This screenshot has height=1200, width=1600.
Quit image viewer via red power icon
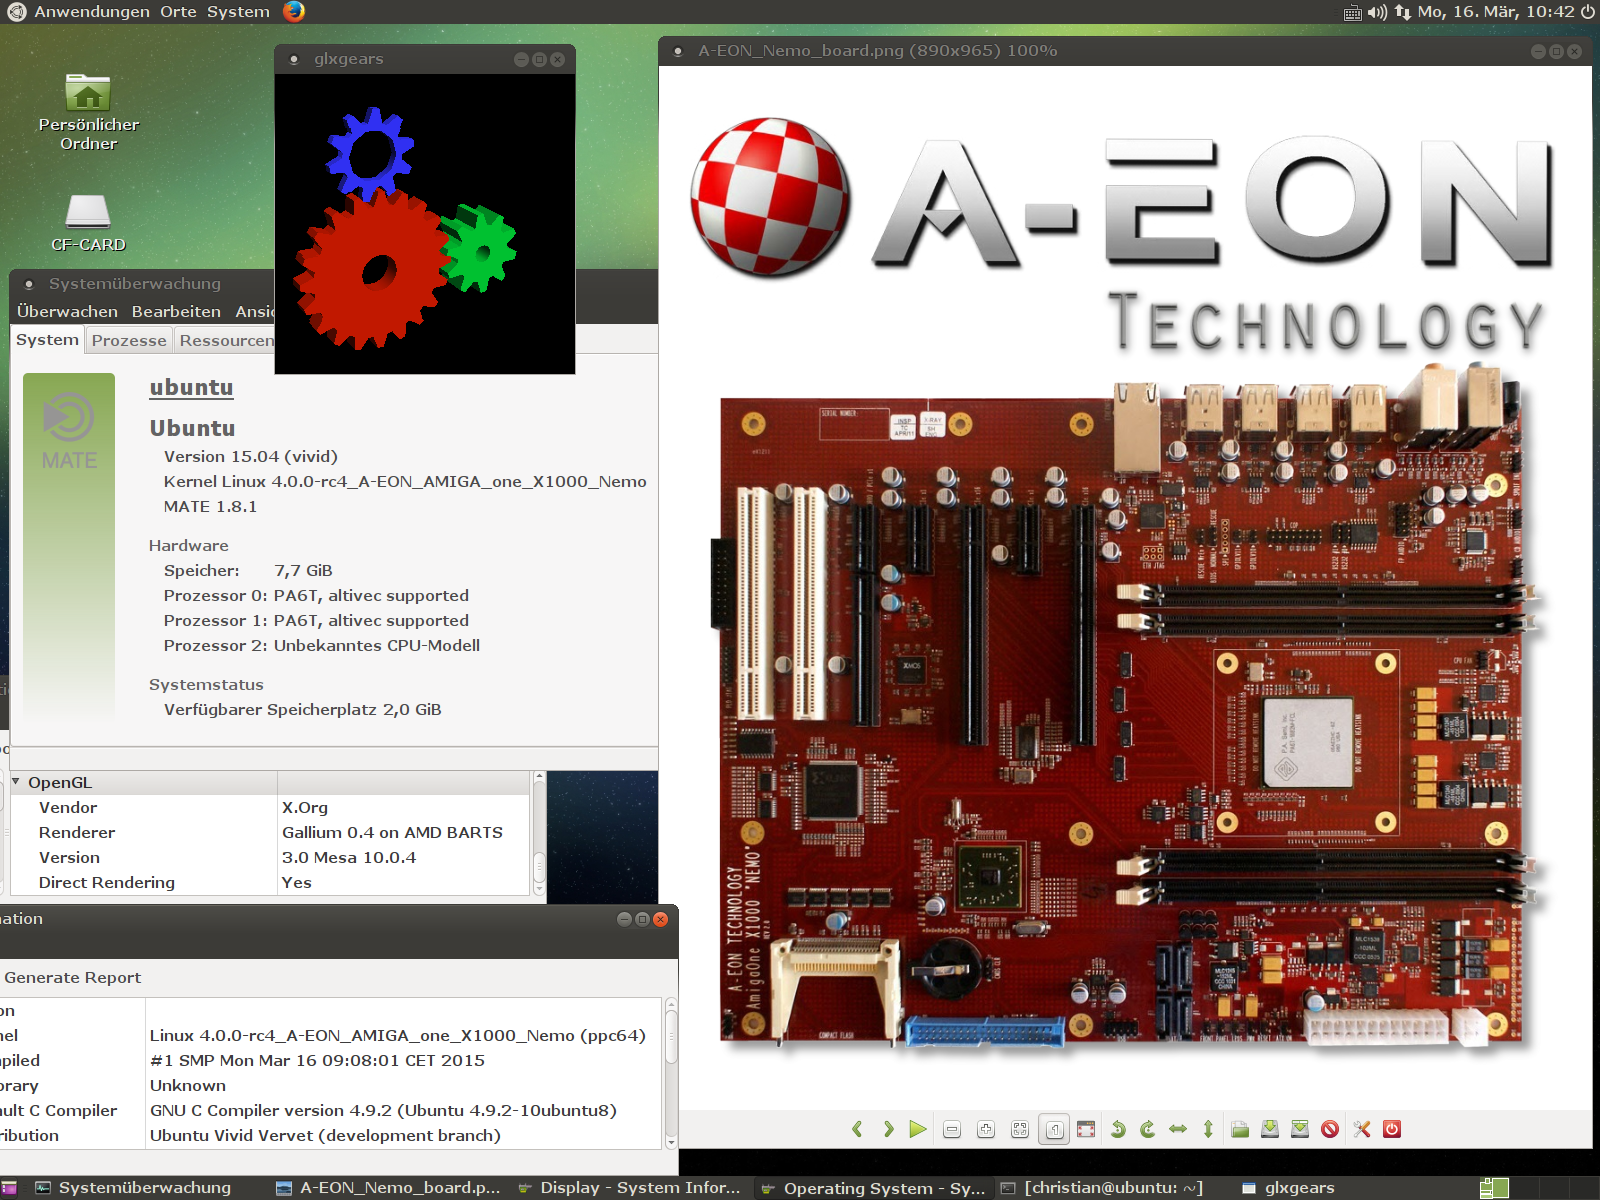pyautogui.click(x=1392, y=1129)
